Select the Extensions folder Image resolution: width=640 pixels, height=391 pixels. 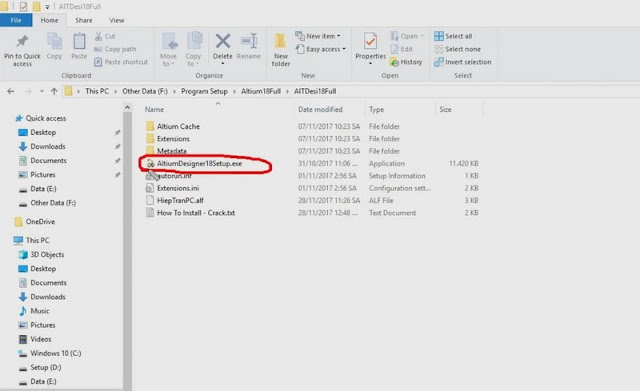(173, 139)
